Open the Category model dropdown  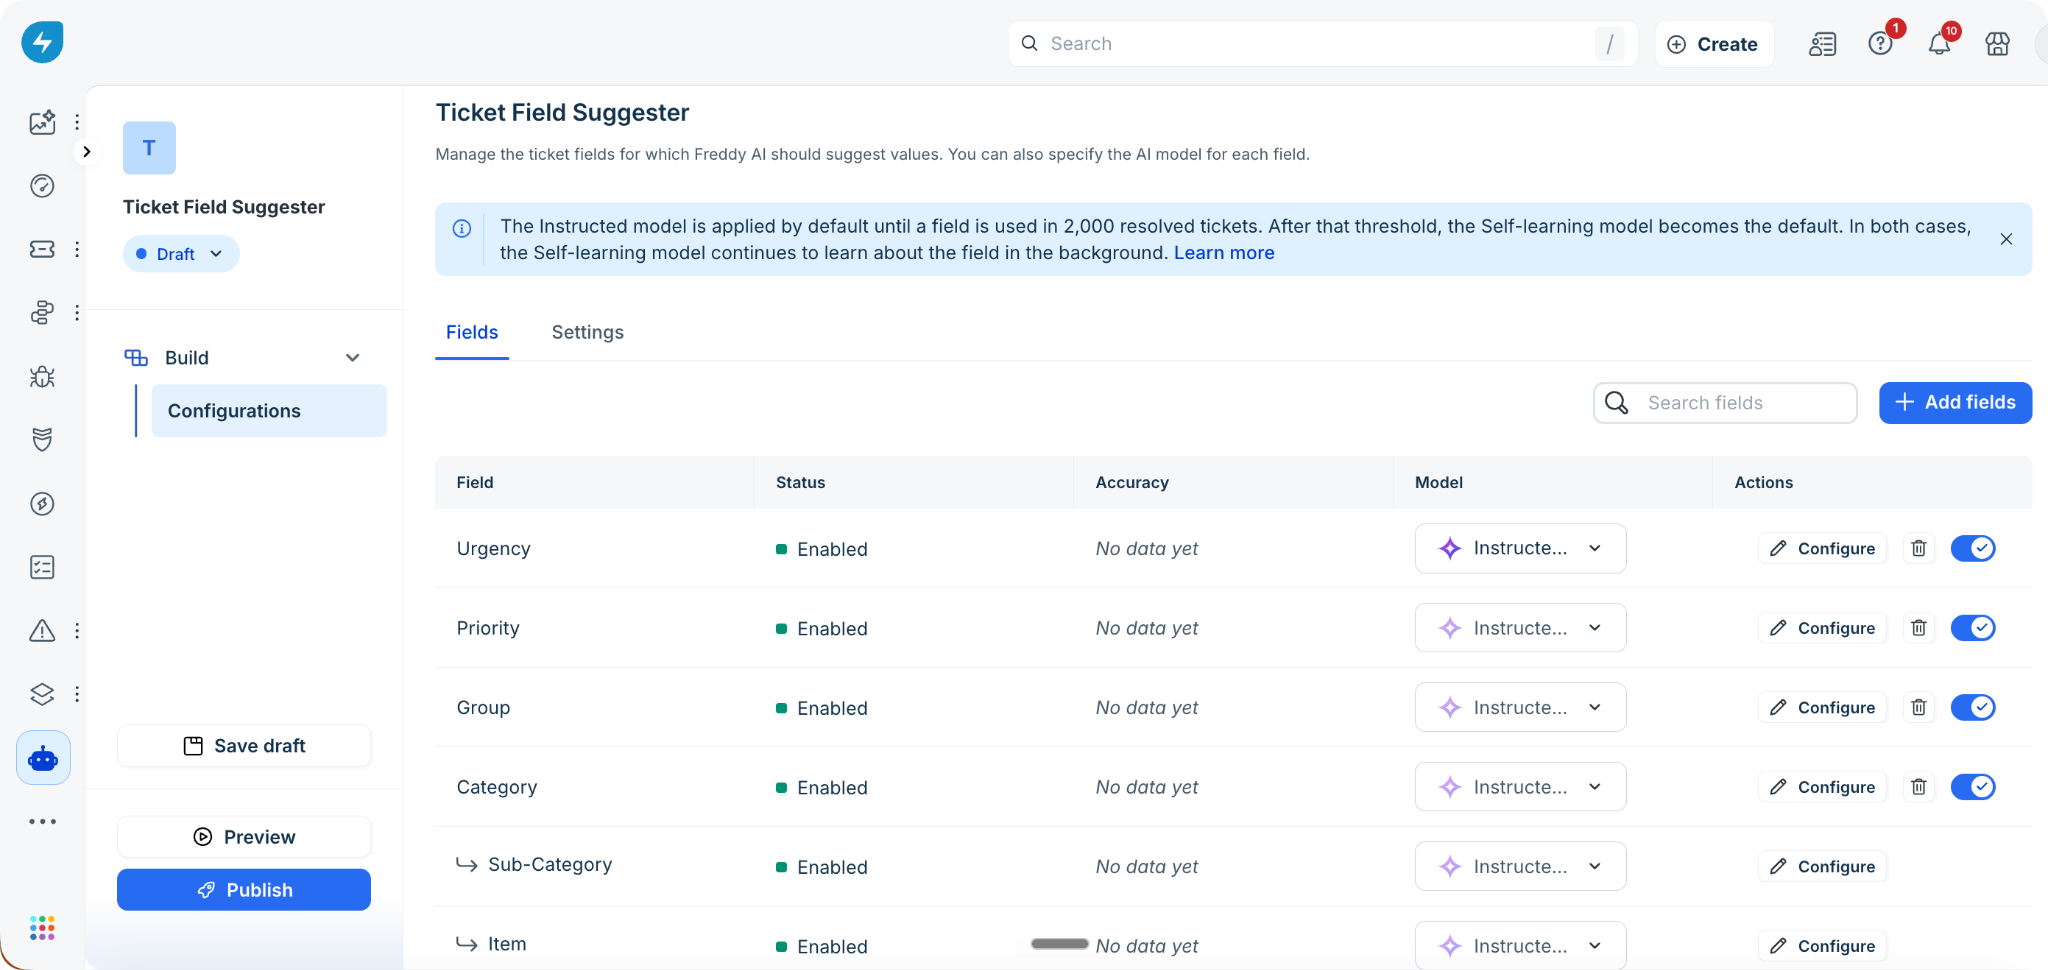(1520, 787)
